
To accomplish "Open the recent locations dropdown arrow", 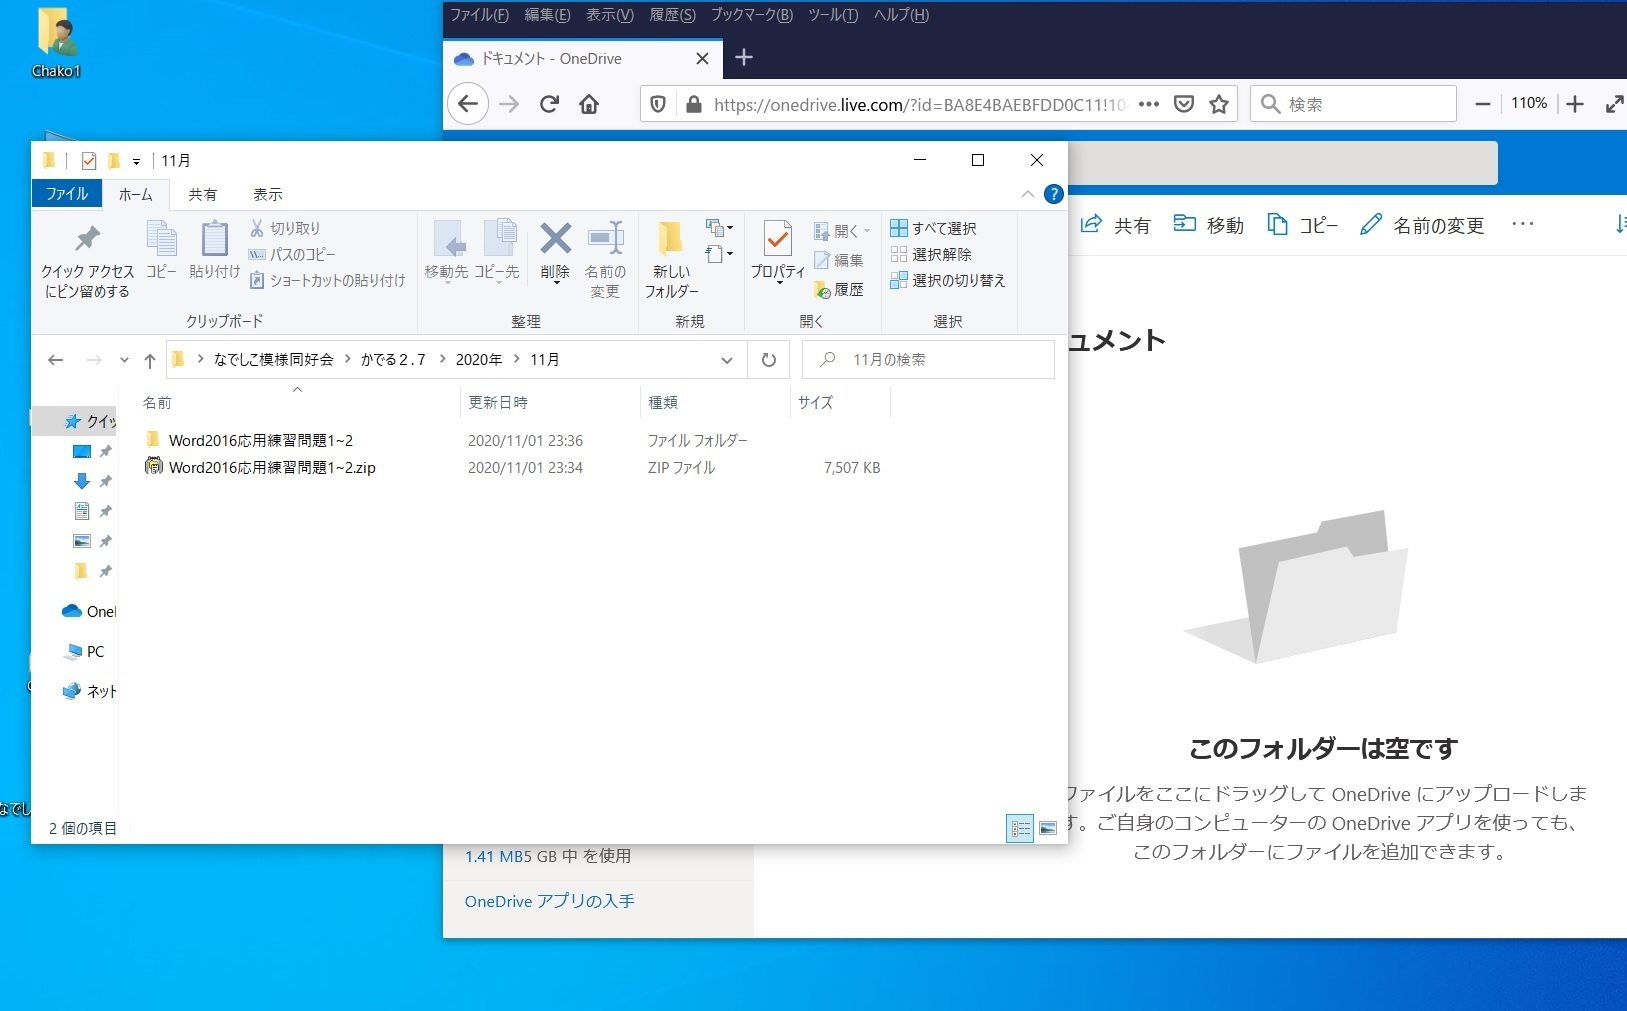I will (x=124, y=360).
